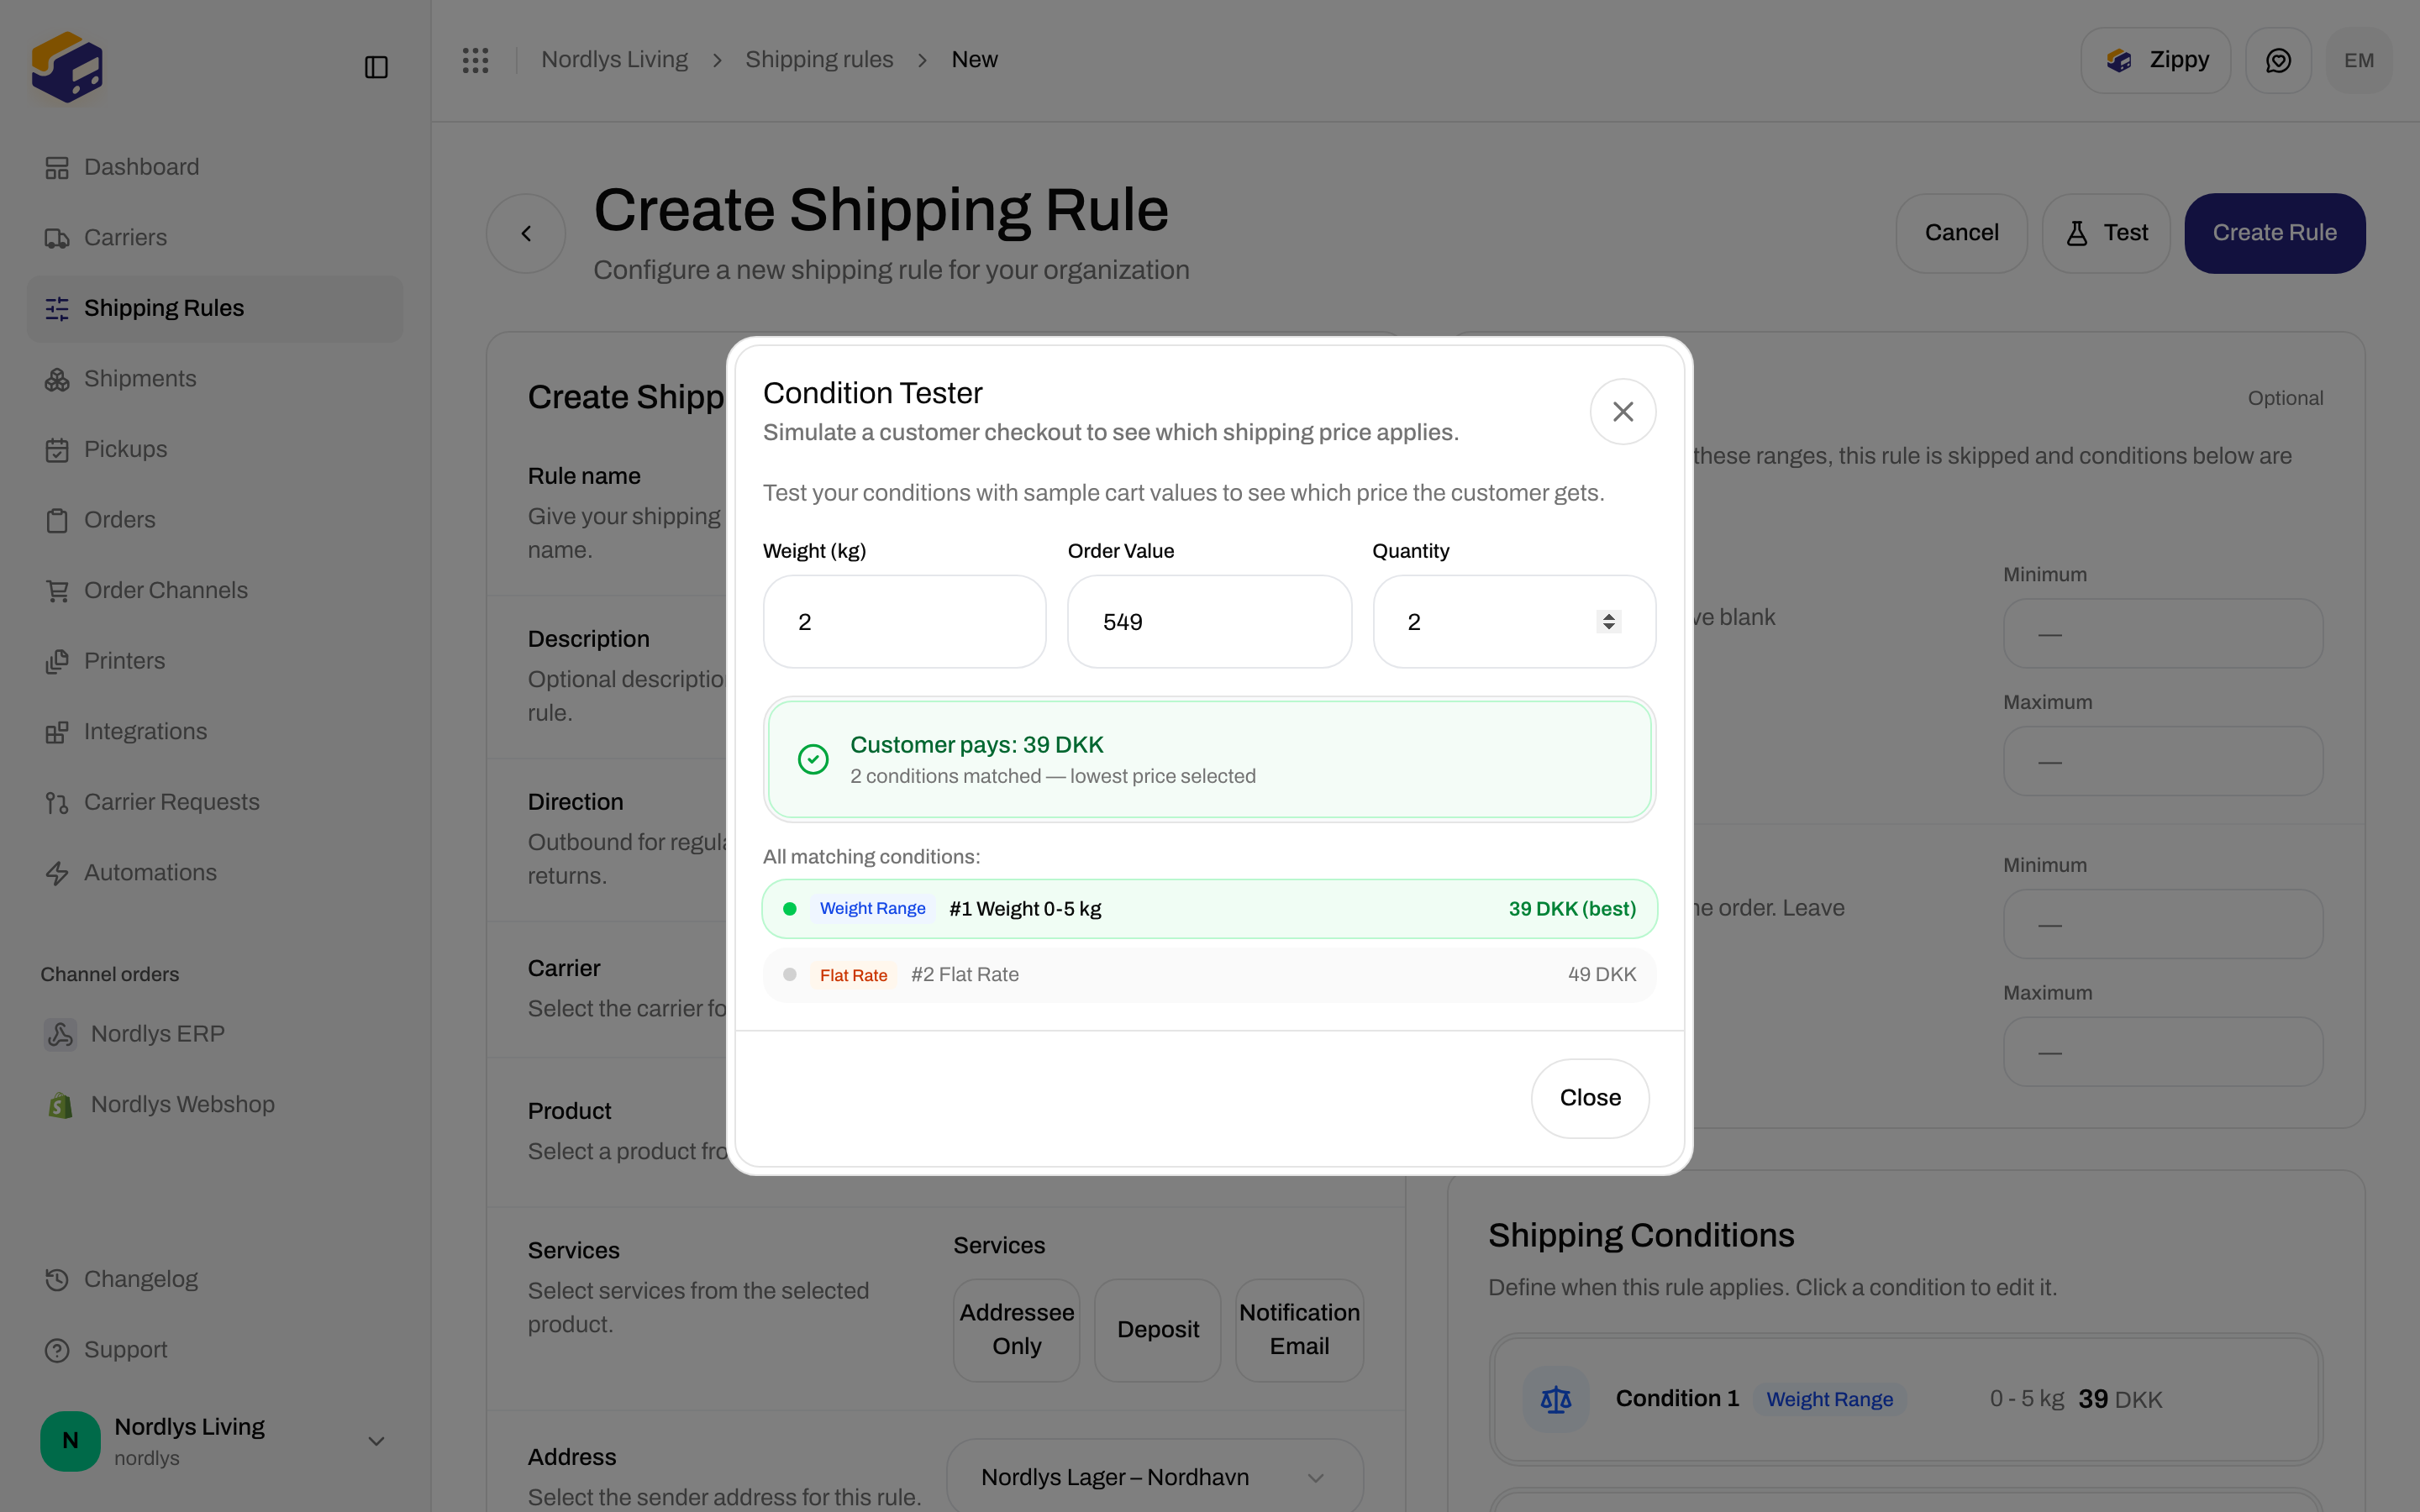The width and height of the screenshot is (2420, 1512).
Task: Click the Nordlys Webshop Shopify icon
Action: click(x=60, y=1104)
